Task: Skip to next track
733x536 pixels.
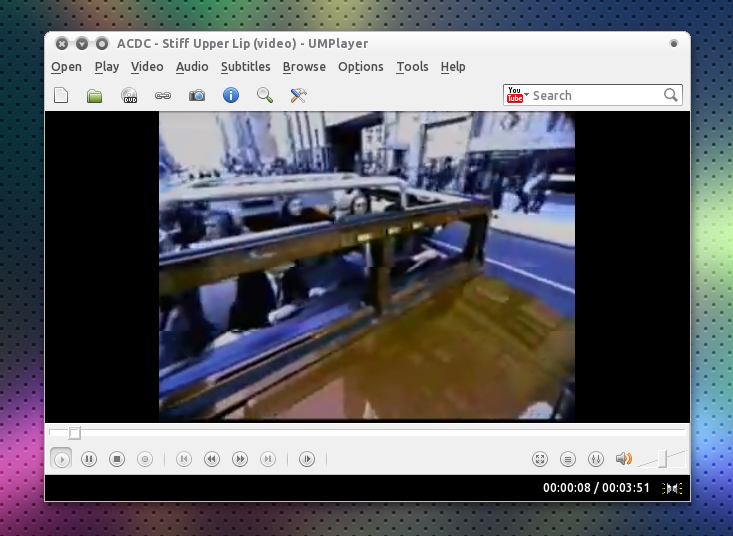Action: (268, 459)
